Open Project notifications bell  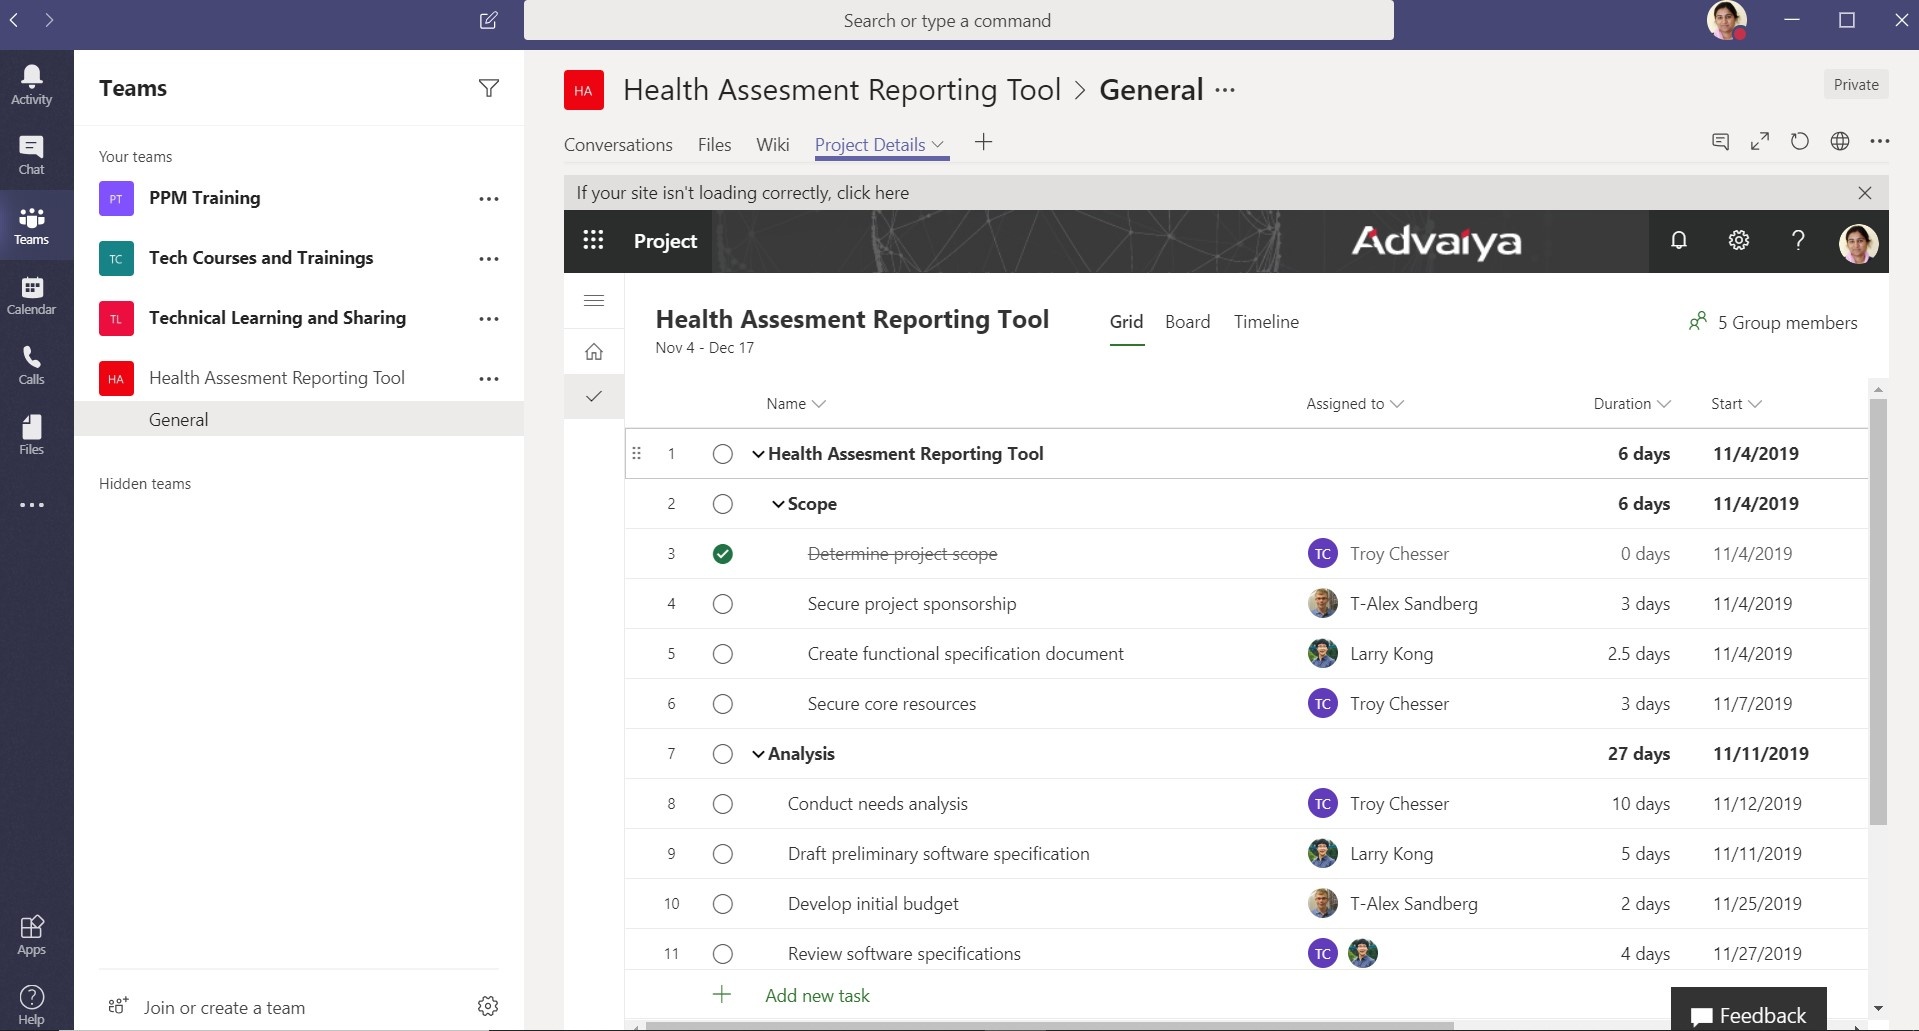pyautogui.click(x=1679, y=240)
